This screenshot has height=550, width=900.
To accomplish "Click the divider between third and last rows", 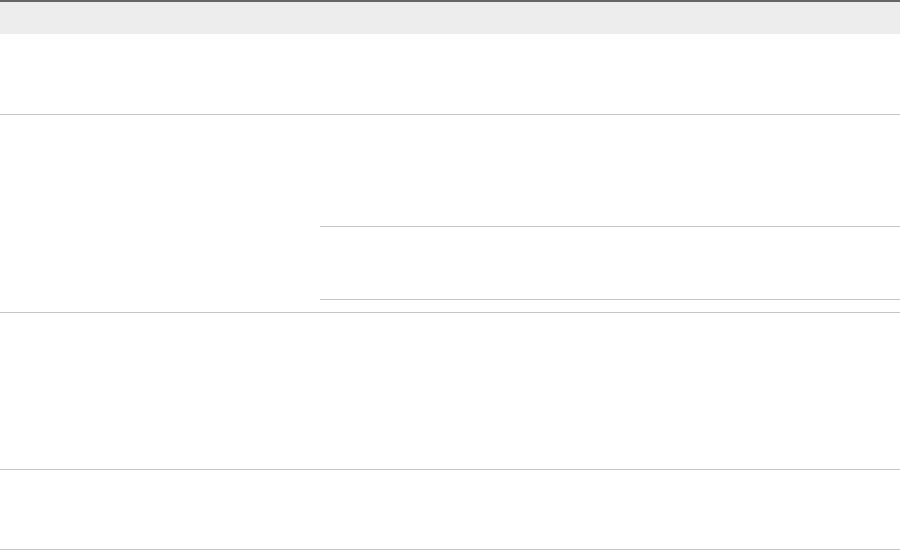I will [x=450, y=470].
